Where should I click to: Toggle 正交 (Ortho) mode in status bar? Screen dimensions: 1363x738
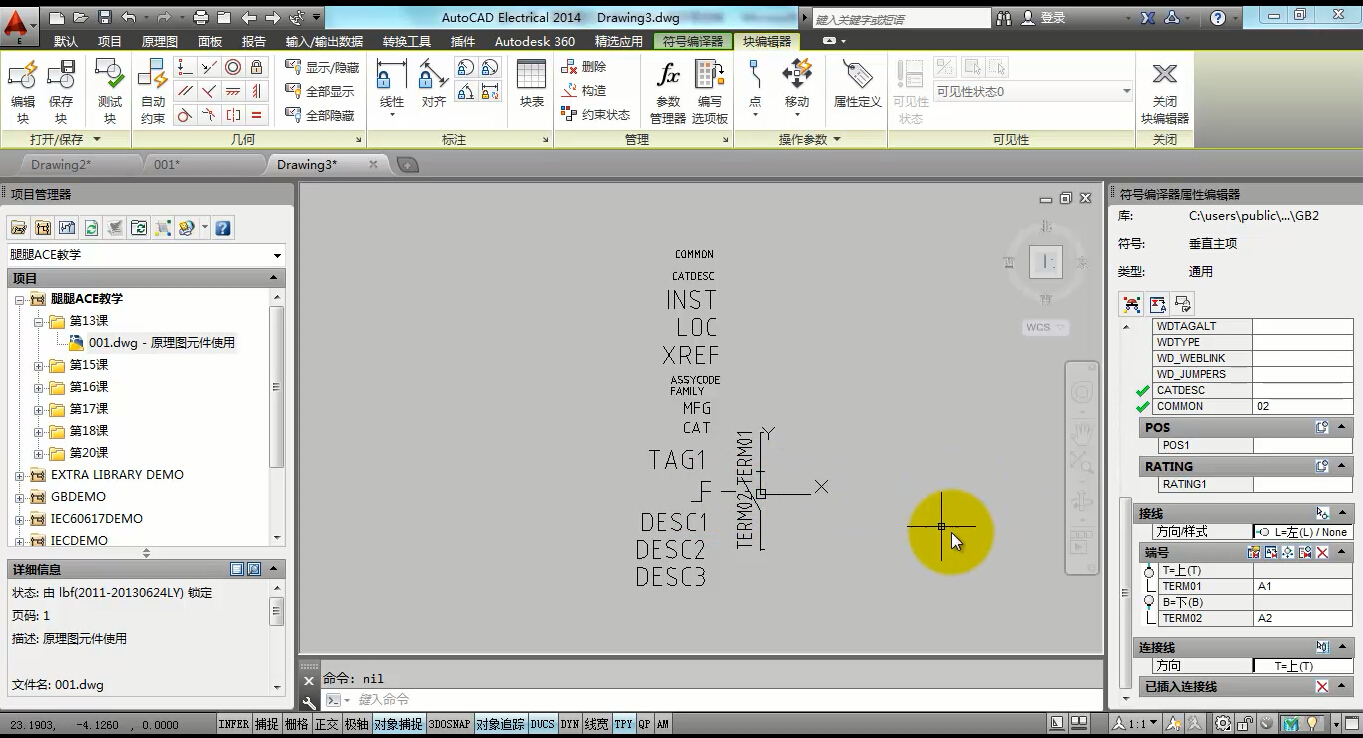[326, 724]
